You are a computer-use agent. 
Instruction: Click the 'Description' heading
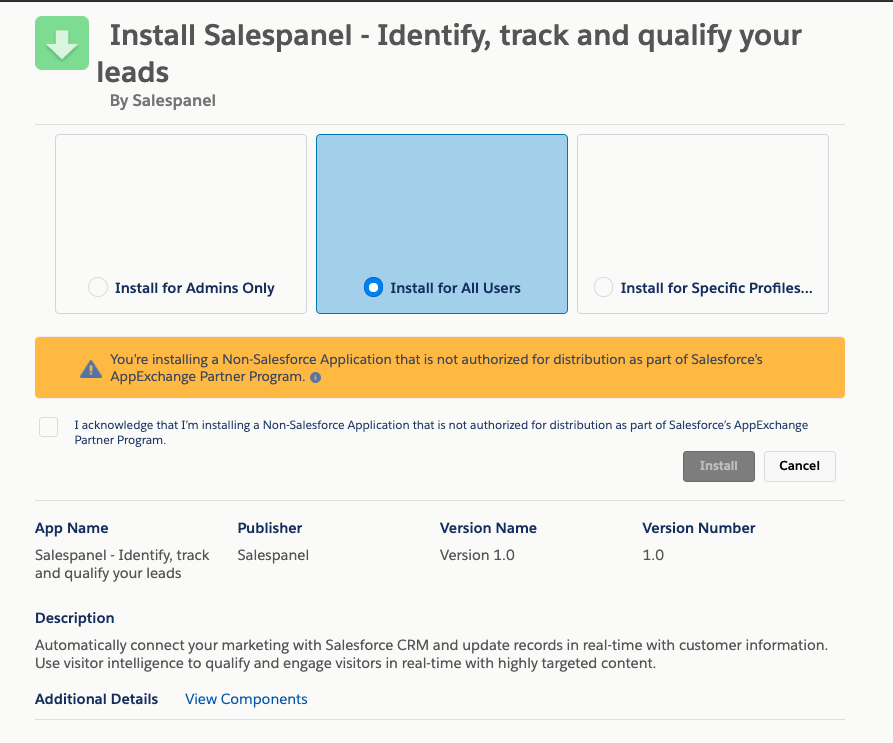coord(75,618)
